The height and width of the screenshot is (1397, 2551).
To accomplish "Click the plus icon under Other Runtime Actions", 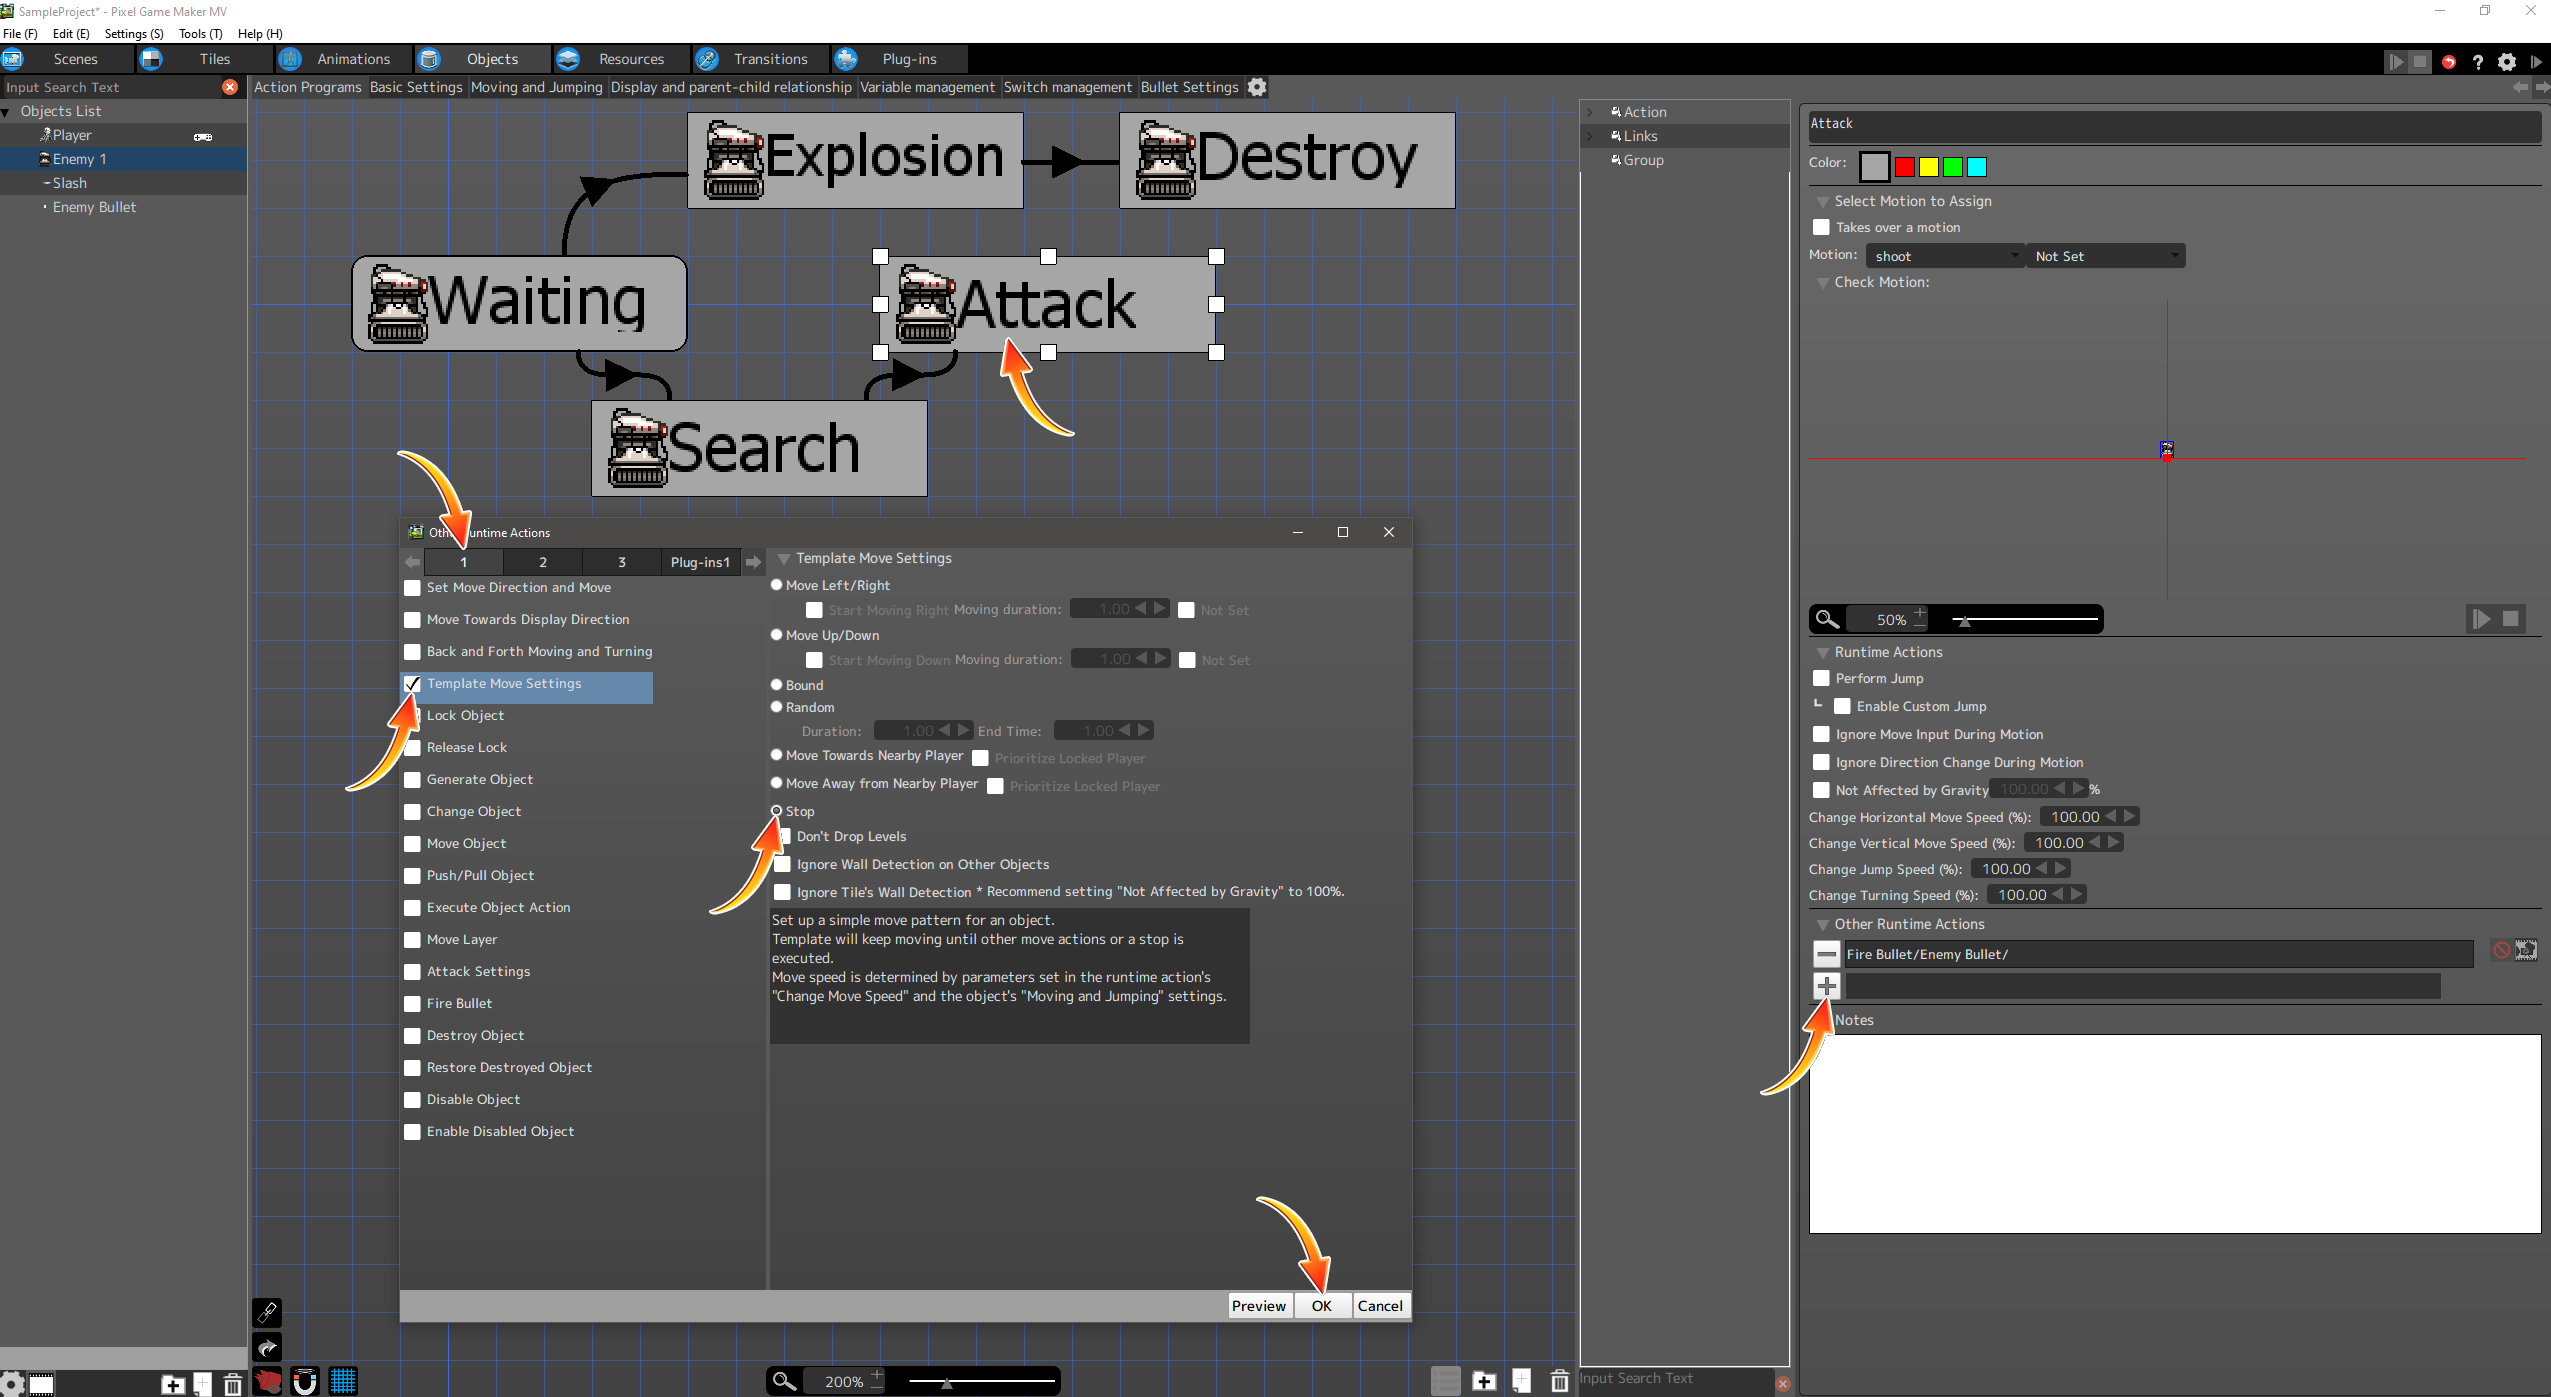I will tap(1826, 986).
